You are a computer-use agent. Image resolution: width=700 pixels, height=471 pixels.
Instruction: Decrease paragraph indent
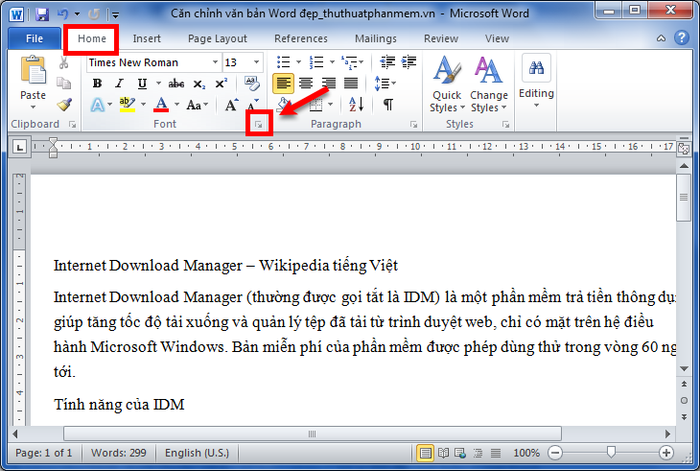[x=388, y=62]
